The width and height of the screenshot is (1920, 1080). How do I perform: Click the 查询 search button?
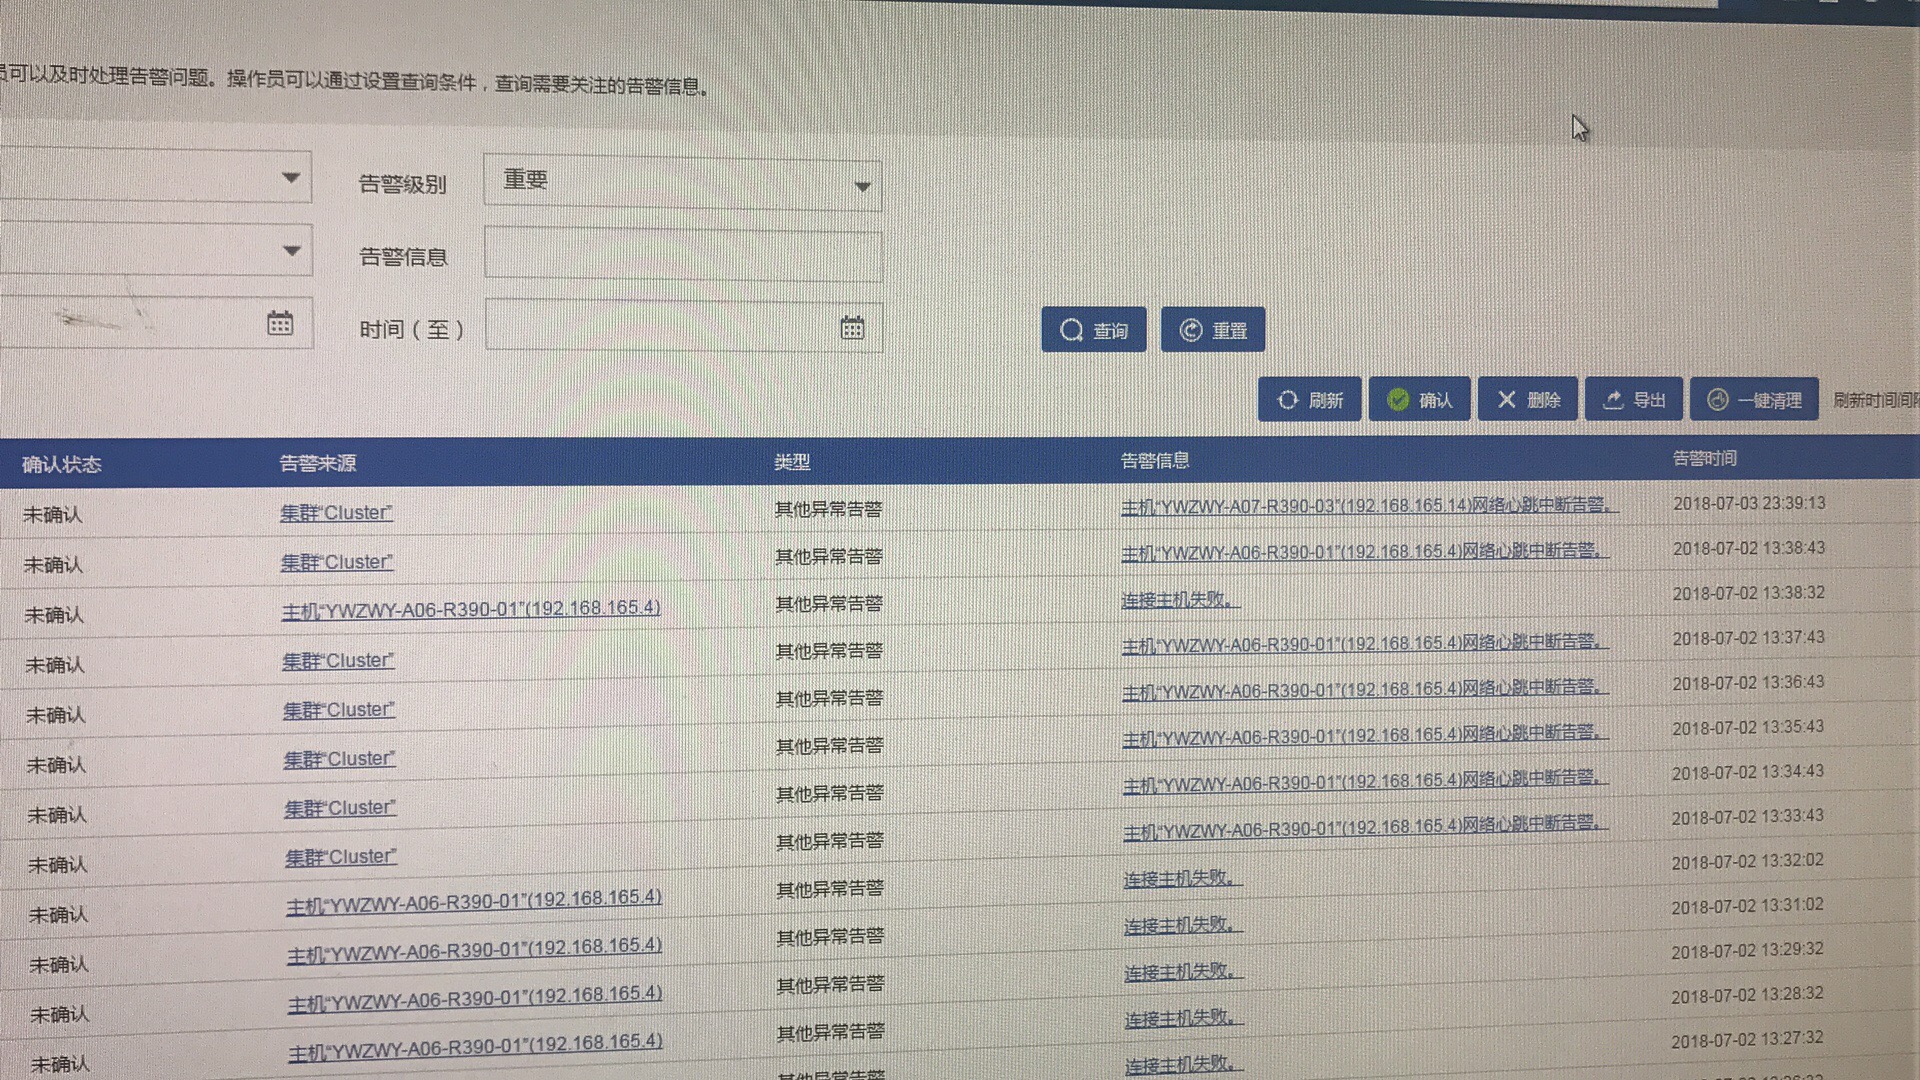click(1093, 330)
